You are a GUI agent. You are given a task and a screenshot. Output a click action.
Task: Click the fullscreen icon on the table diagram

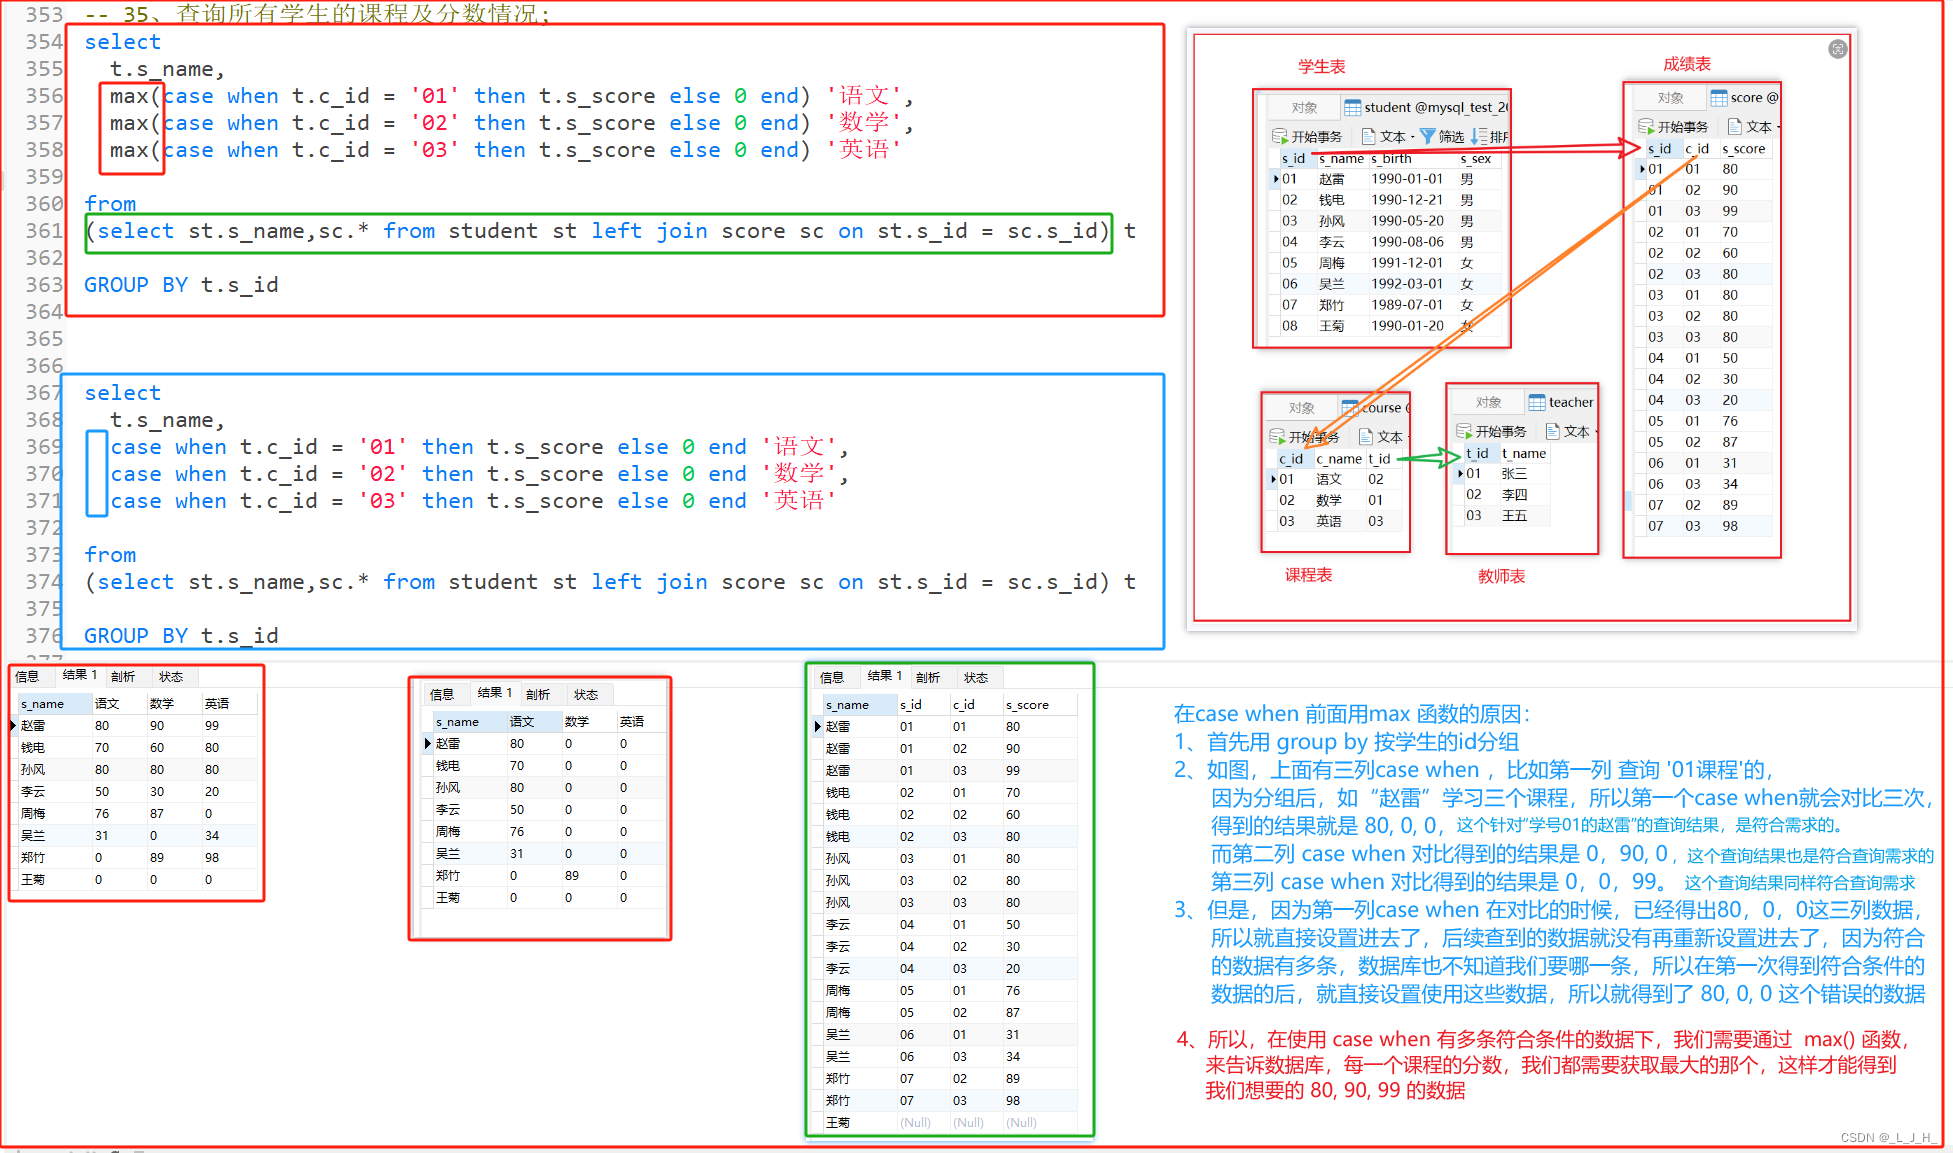point(1837,49)
